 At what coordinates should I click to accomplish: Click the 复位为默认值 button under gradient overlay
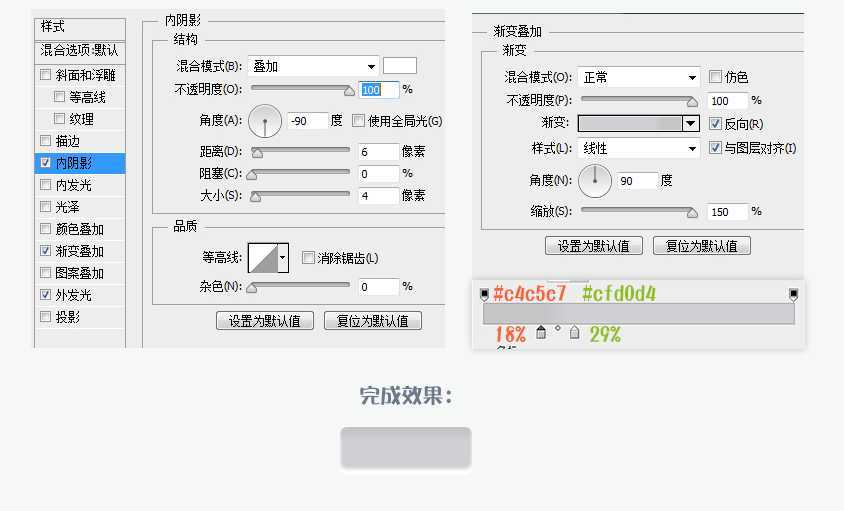tap(701, 246)
